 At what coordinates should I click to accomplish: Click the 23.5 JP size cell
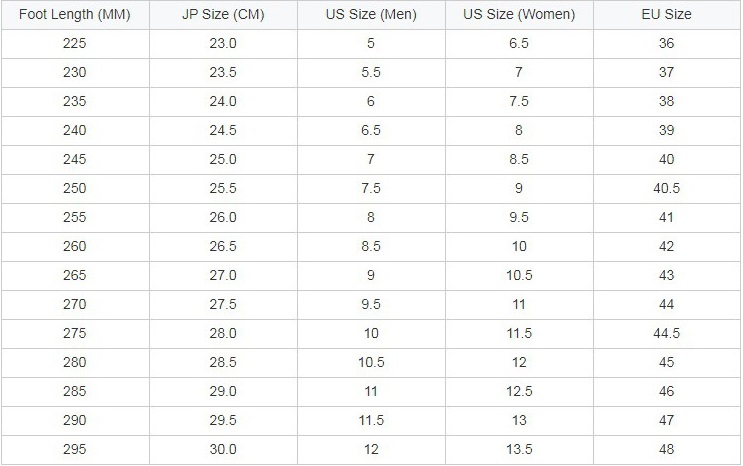pos(223,73)
